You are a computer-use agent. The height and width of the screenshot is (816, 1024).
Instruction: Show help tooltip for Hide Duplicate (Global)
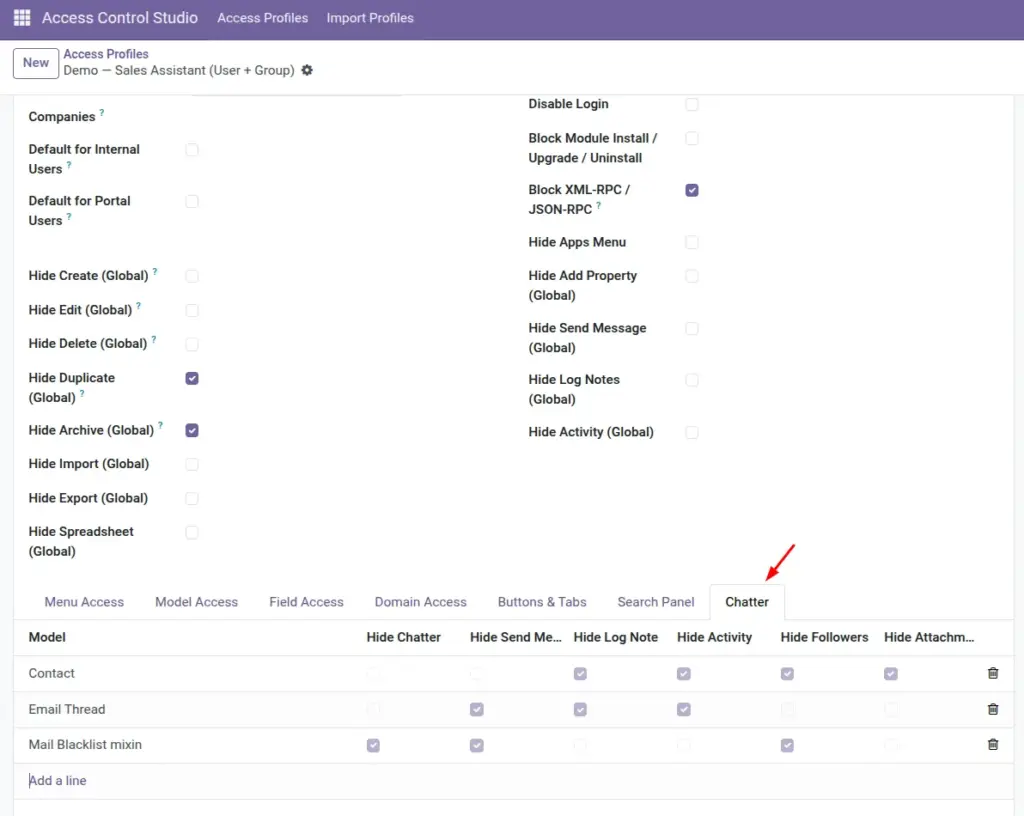82,393
